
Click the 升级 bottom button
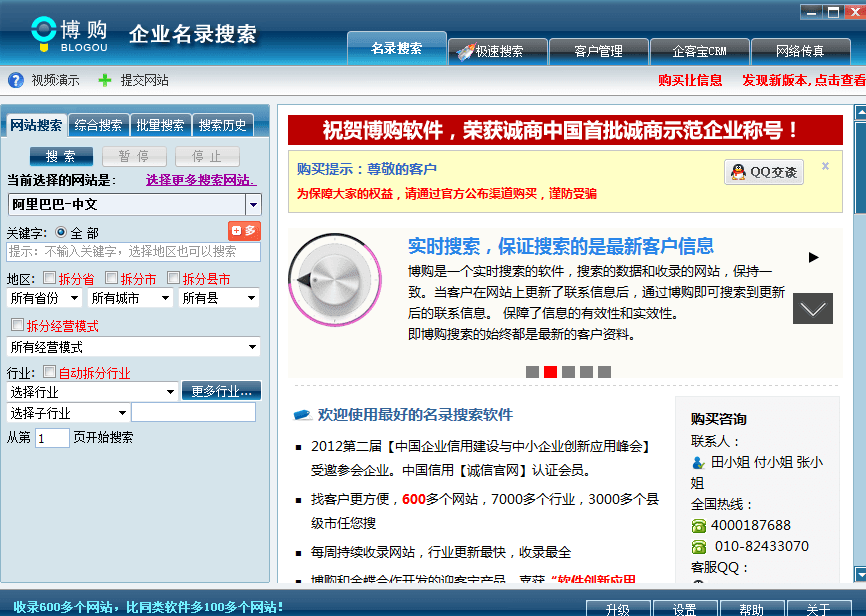(618, 609)
